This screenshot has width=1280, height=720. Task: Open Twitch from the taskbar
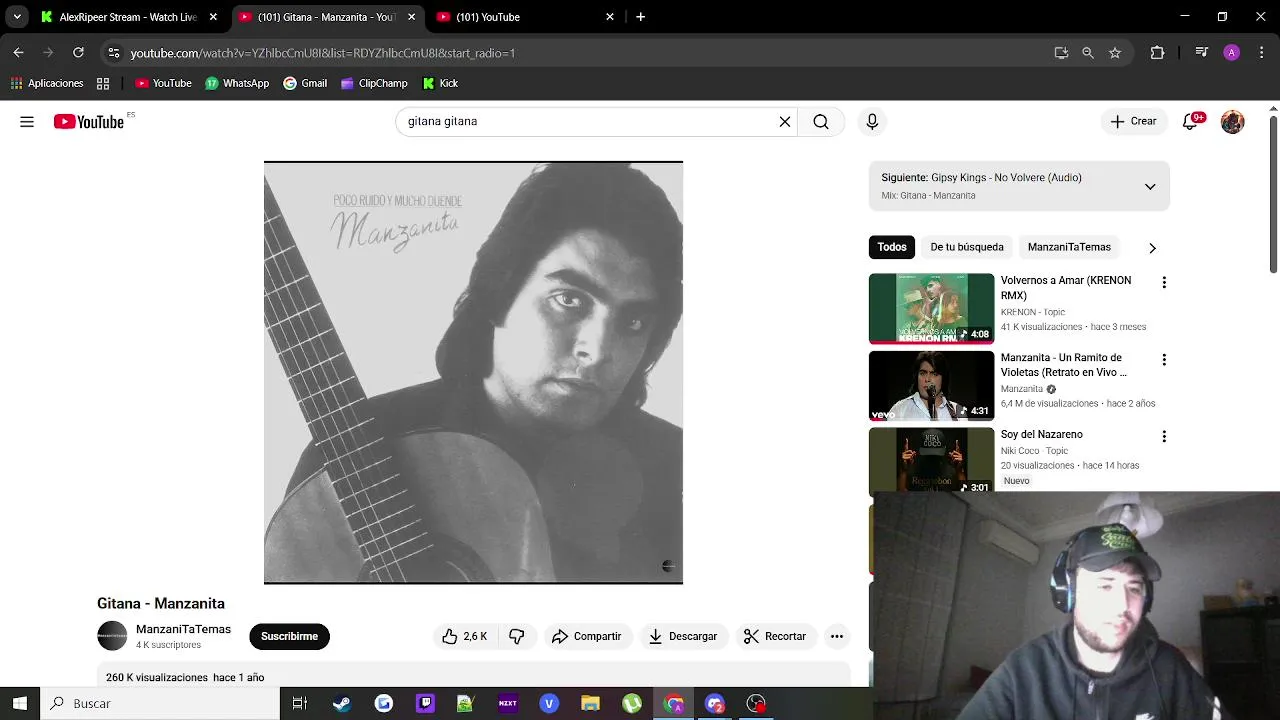click(425, 704)
